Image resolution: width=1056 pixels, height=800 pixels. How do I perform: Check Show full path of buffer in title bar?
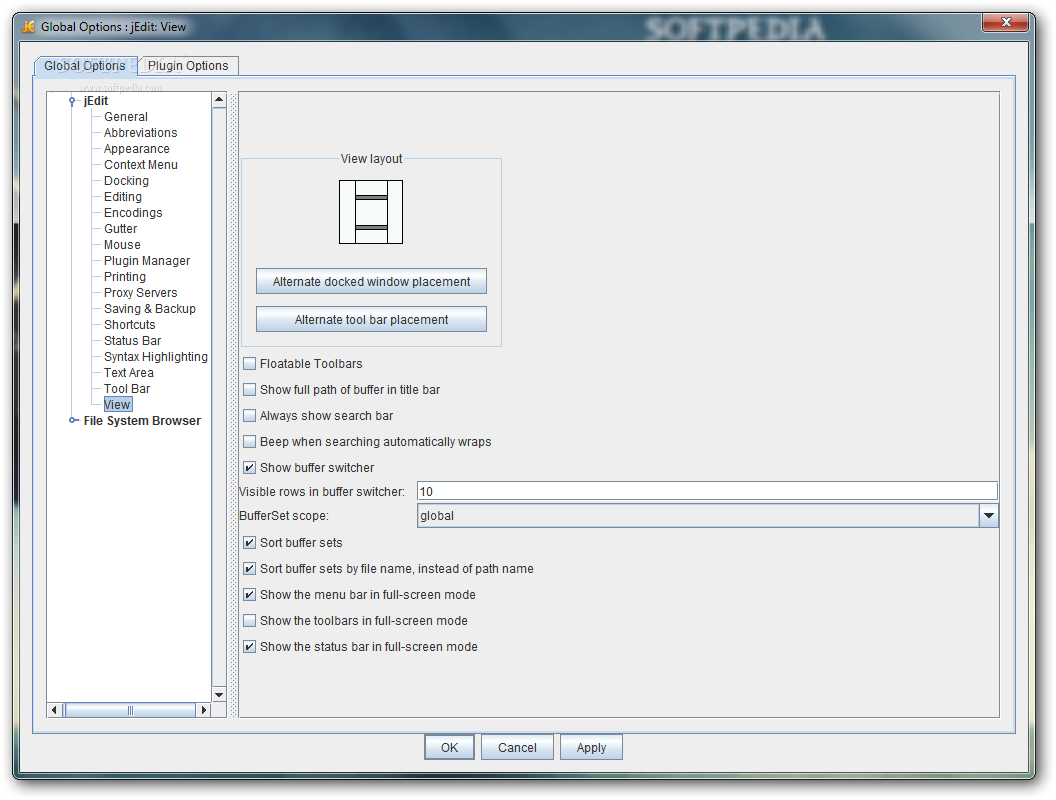click(x=249, y=390)
